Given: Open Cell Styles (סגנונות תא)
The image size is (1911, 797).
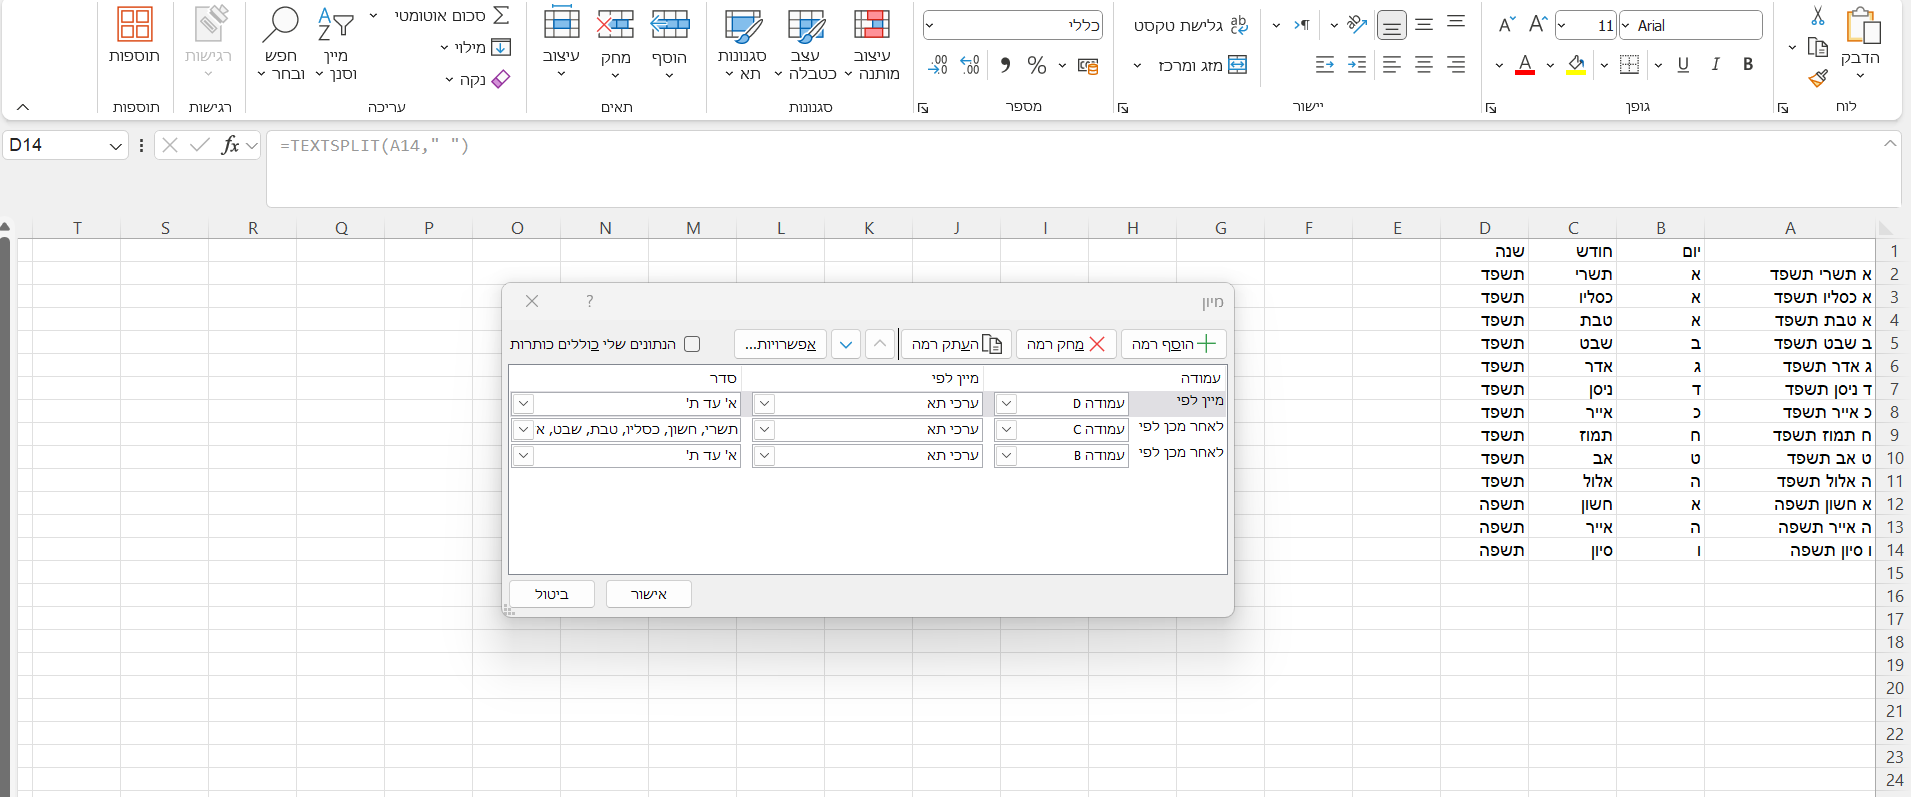Looking at the screenshot, I should [742, 45].
